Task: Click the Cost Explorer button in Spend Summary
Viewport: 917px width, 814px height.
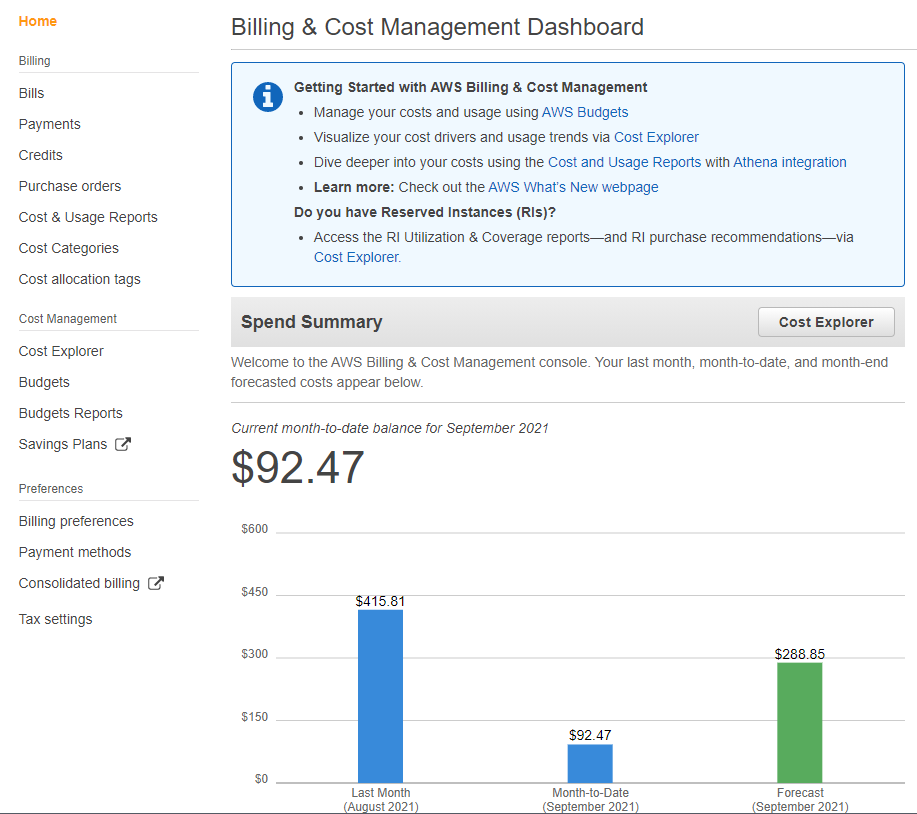Action: point(825,321)
